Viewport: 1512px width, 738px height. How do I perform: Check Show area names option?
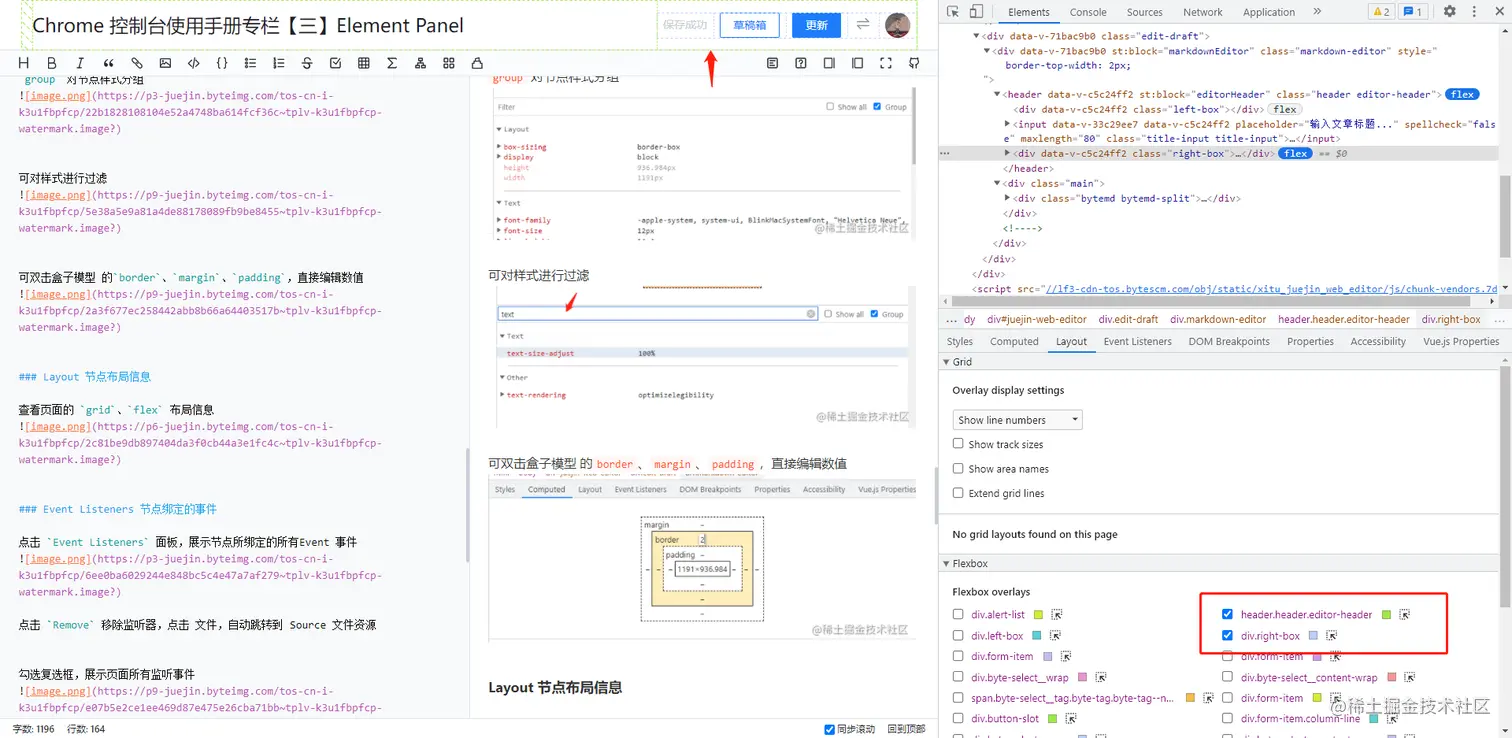tap(958, 468)
